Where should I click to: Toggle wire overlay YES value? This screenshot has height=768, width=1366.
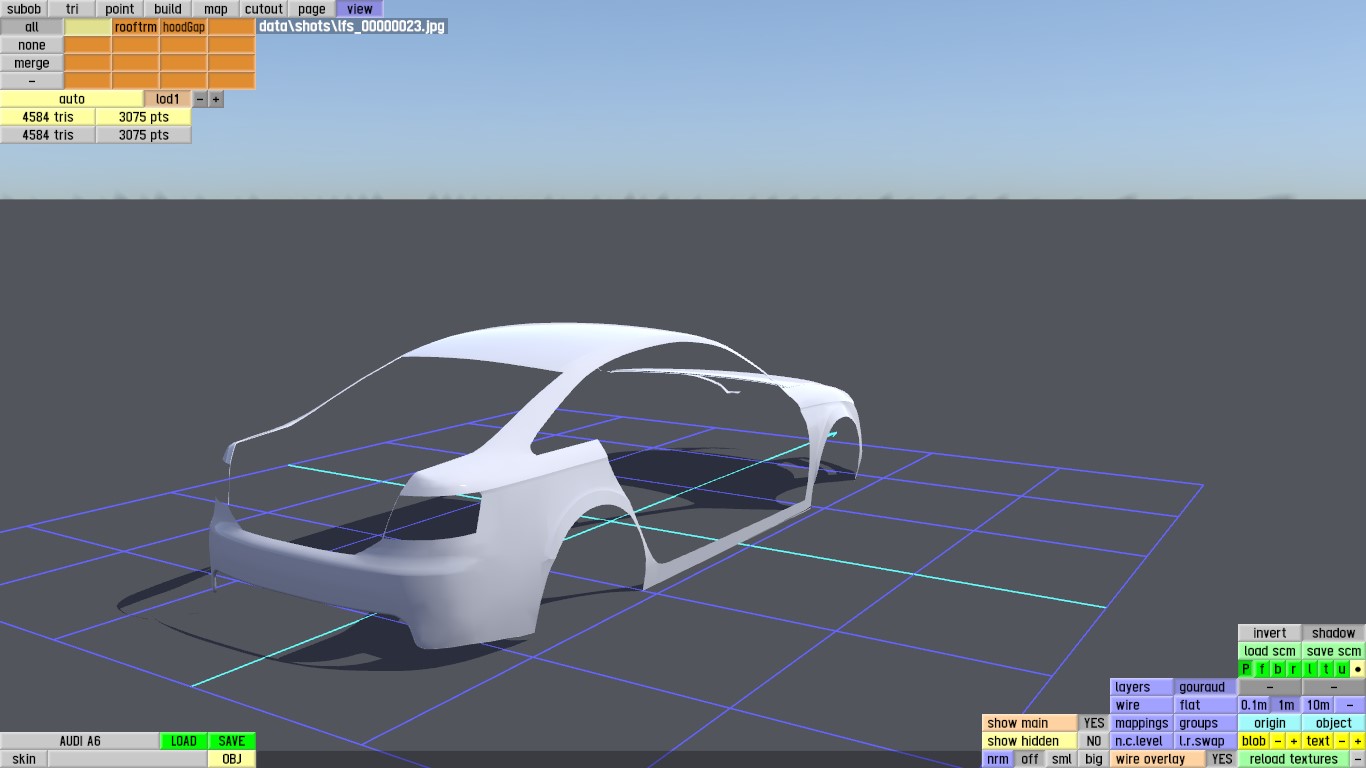pyautogui.click(x=1222, y=759)
